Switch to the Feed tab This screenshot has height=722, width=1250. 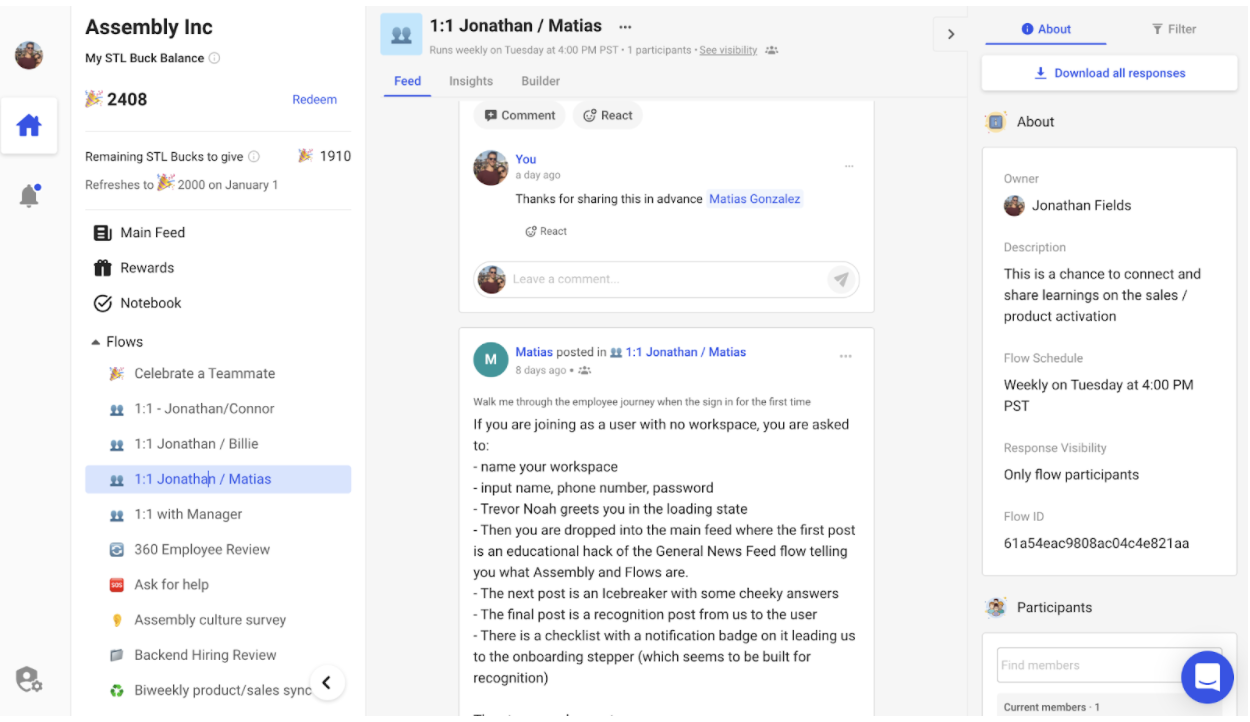coord(407,81)
